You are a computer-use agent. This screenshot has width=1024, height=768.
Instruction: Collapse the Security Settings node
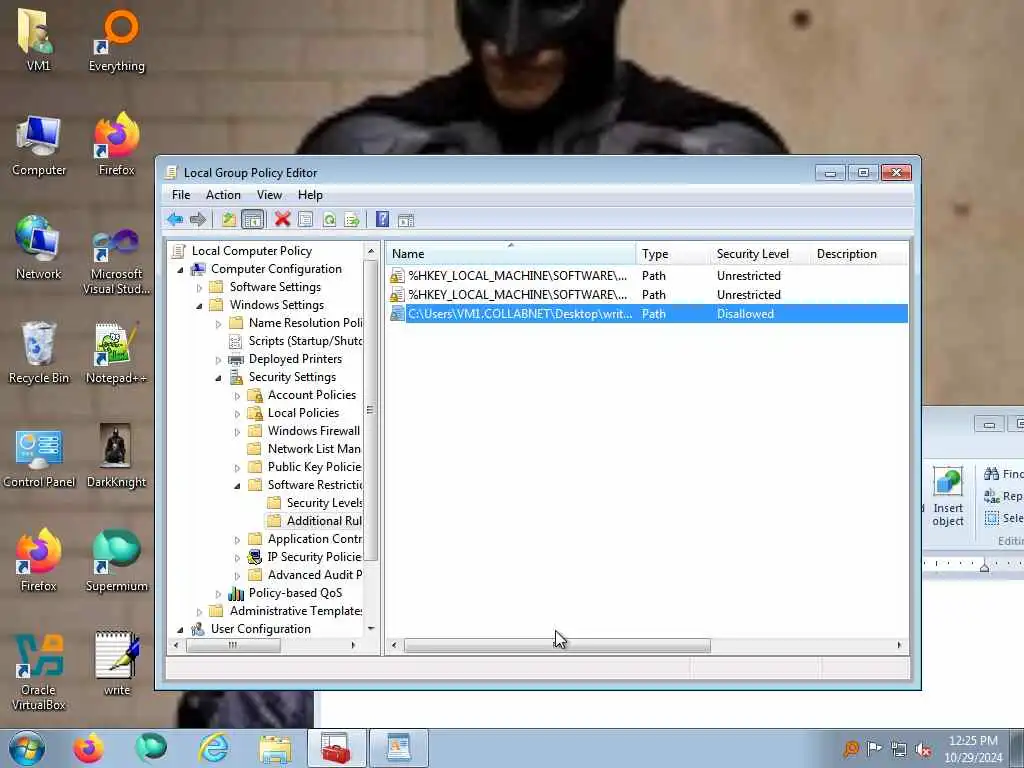(219, 377)
